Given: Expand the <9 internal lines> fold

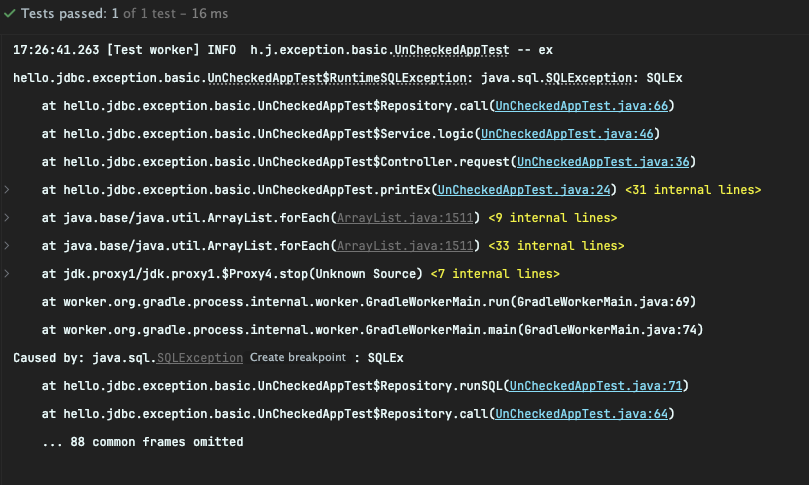Looking at the screenshot, I should pos(553,218).
